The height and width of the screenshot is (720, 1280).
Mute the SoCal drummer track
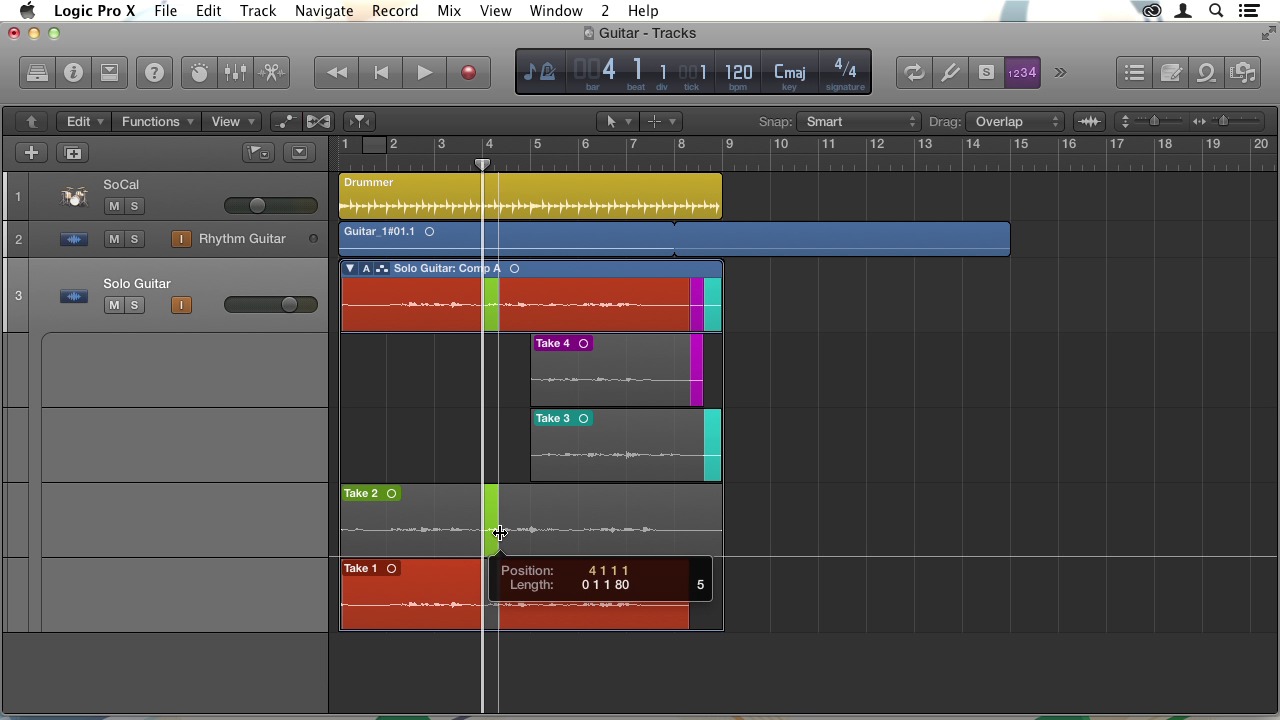click(114, 206)
